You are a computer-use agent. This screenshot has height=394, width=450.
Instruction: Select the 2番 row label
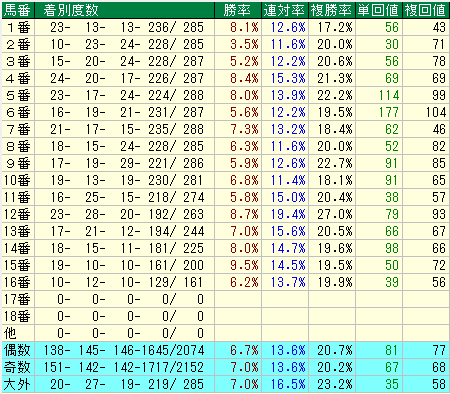pyautogui.click(x=18, y=44)
